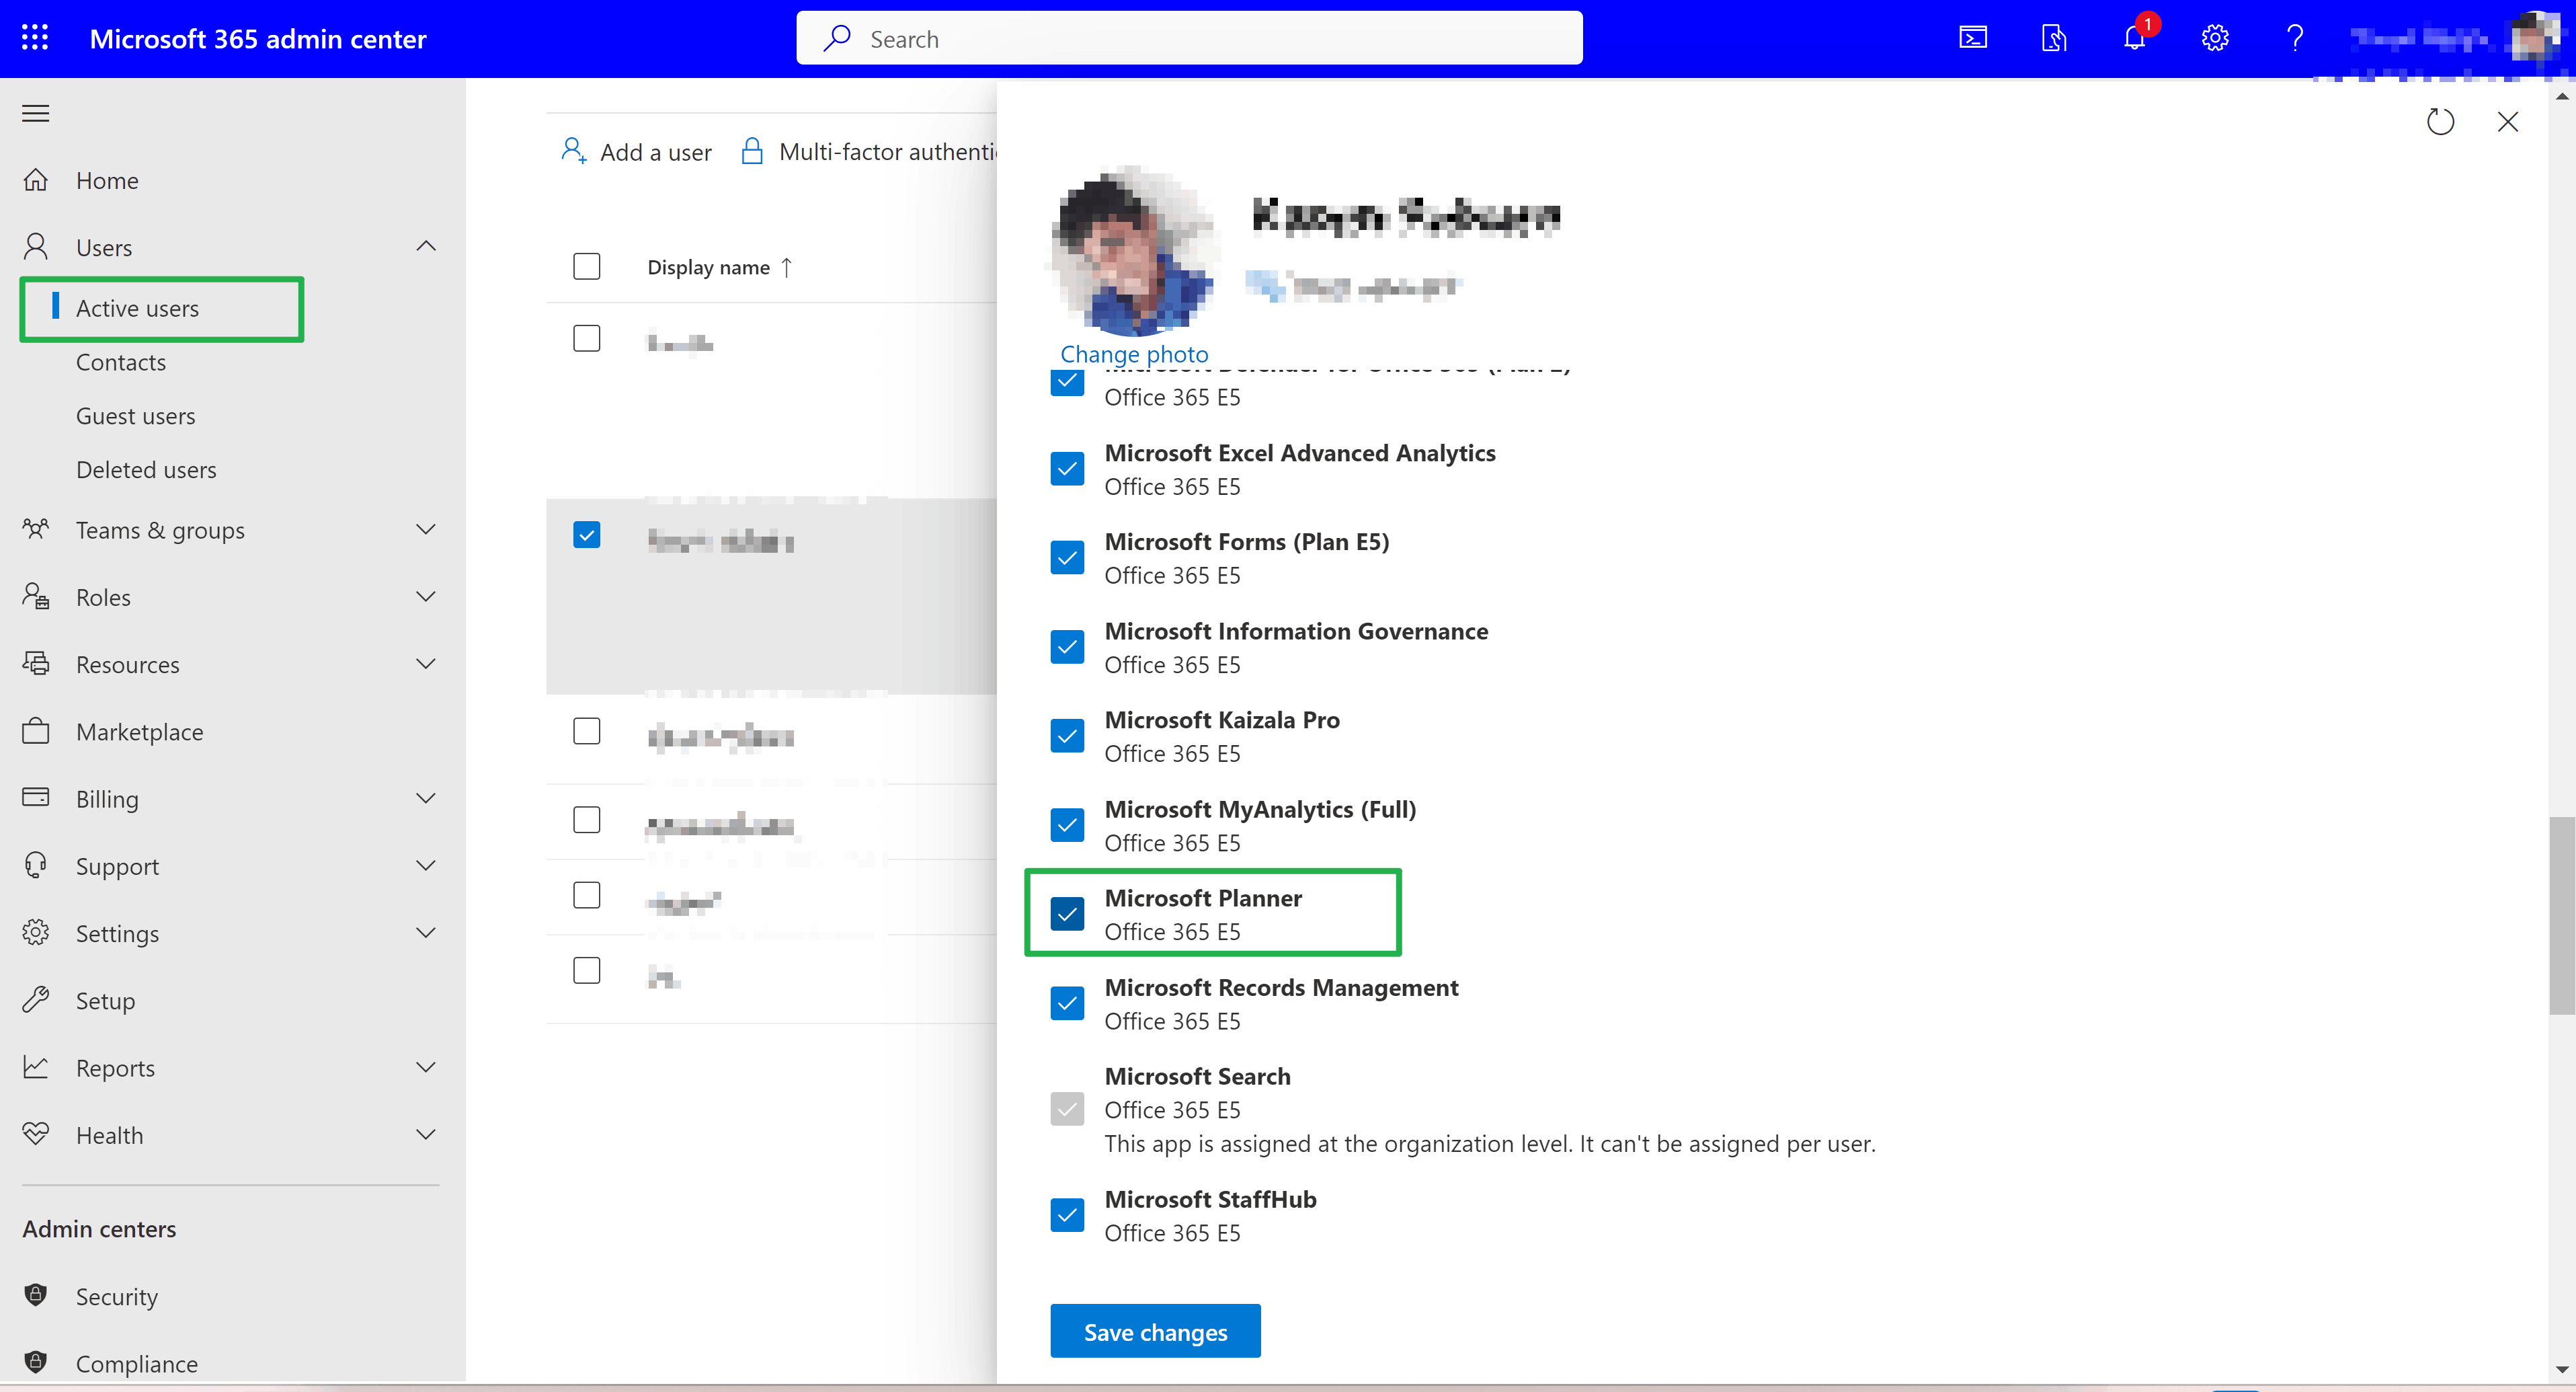This screenshot has height=1392, width=2576.
Task: Collapse the navigation hamburger menu
Action: 36,113
